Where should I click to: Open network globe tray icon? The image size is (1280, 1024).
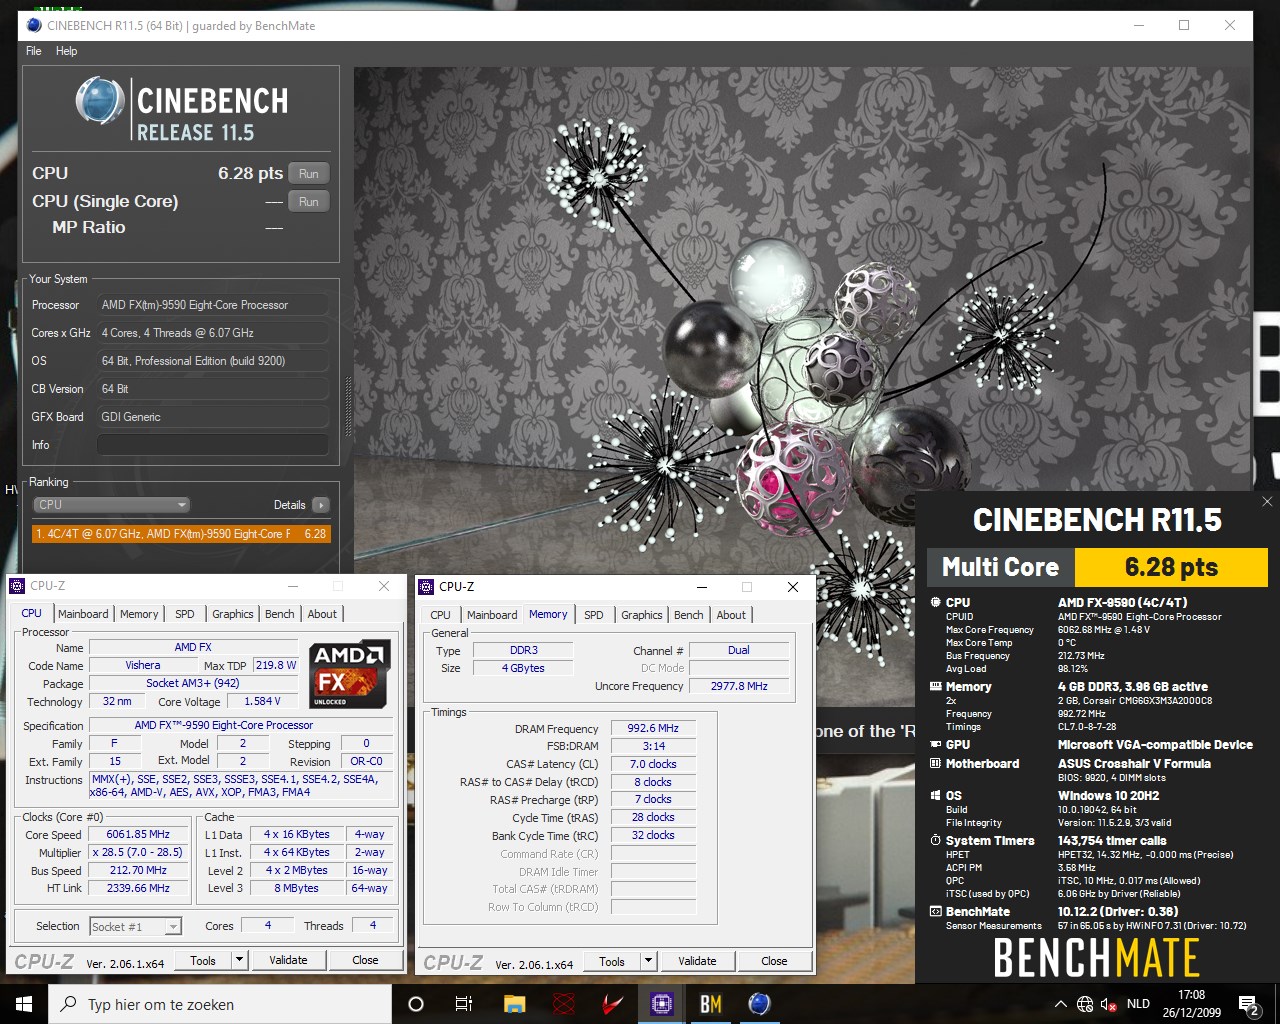[1085, 1004]
